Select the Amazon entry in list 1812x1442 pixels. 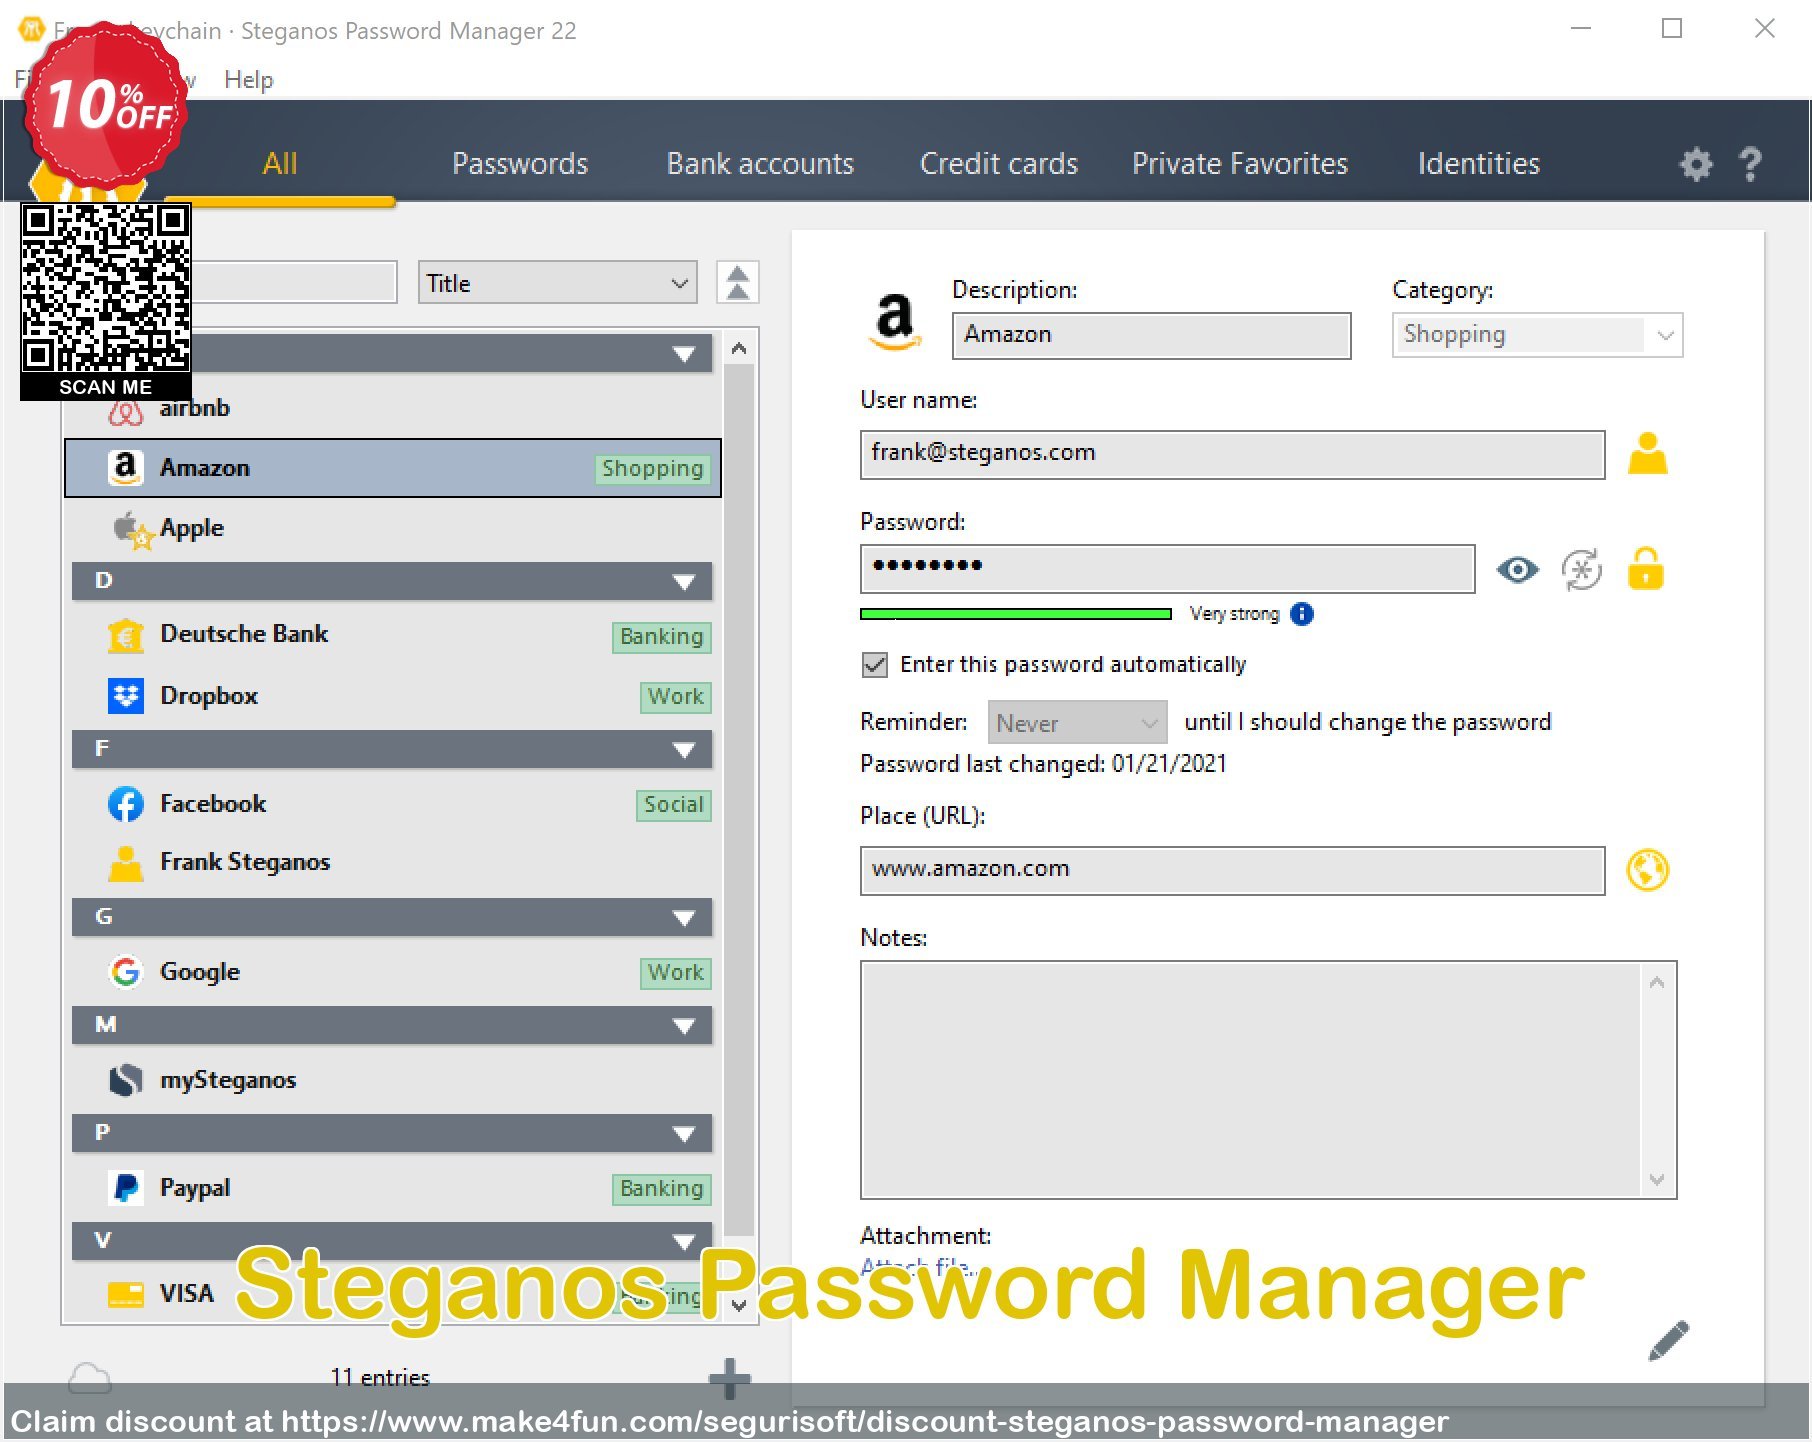pyautogui.click(x=392, y=468)
